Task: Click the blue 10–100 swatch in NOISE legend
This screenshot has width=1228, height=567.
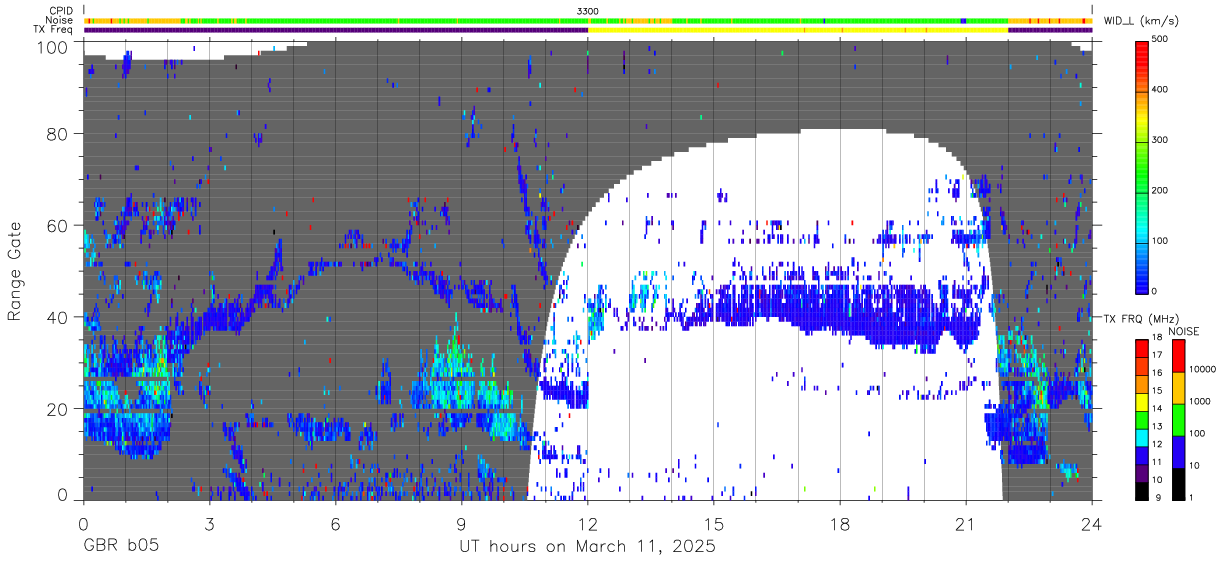Action: coord(1178,451)
